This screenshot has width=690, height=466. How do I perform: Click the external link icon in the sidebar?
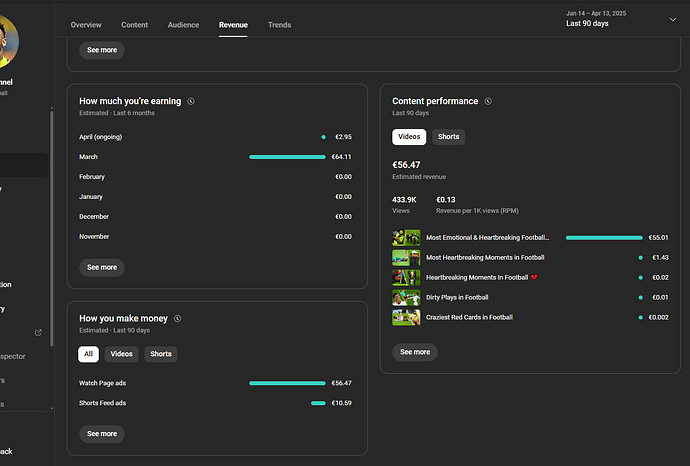click(38, 333)
